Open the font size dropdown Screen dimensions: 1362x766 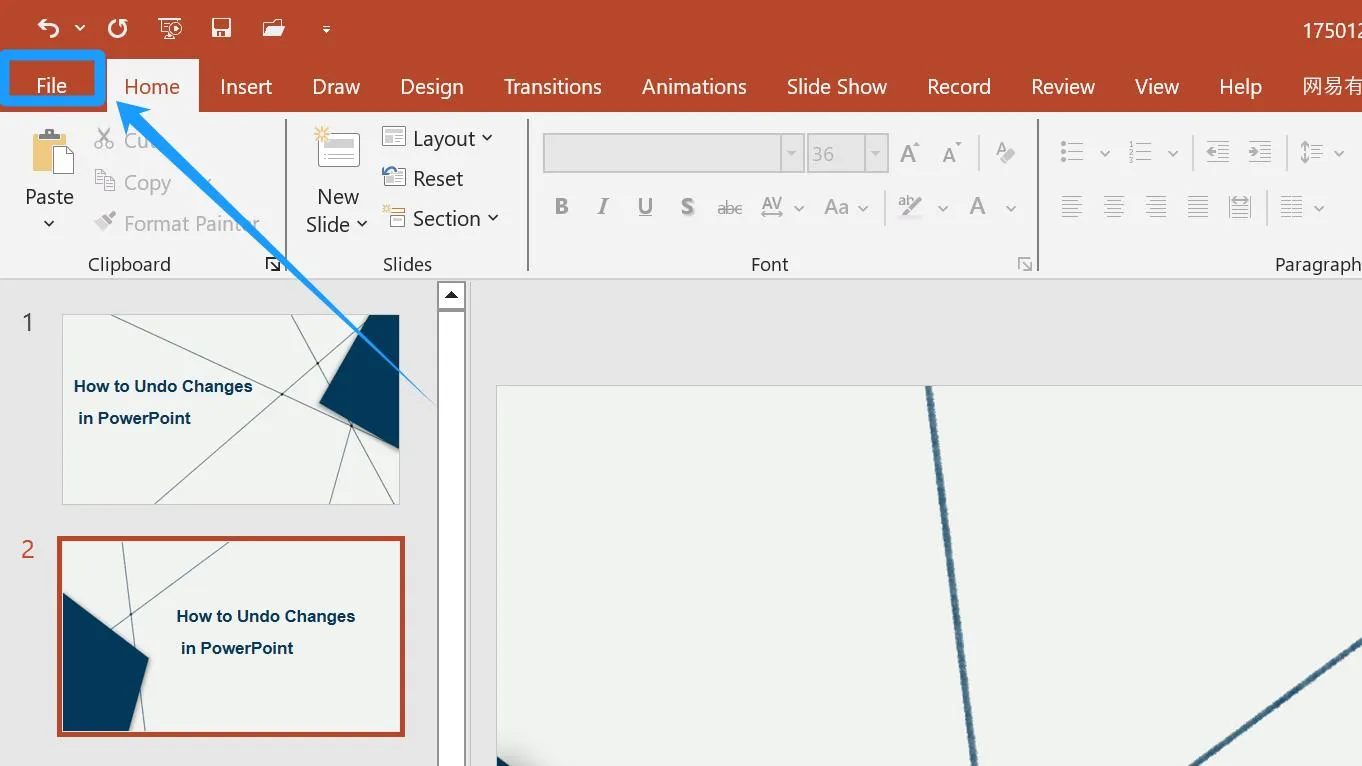tap(876, 154)
